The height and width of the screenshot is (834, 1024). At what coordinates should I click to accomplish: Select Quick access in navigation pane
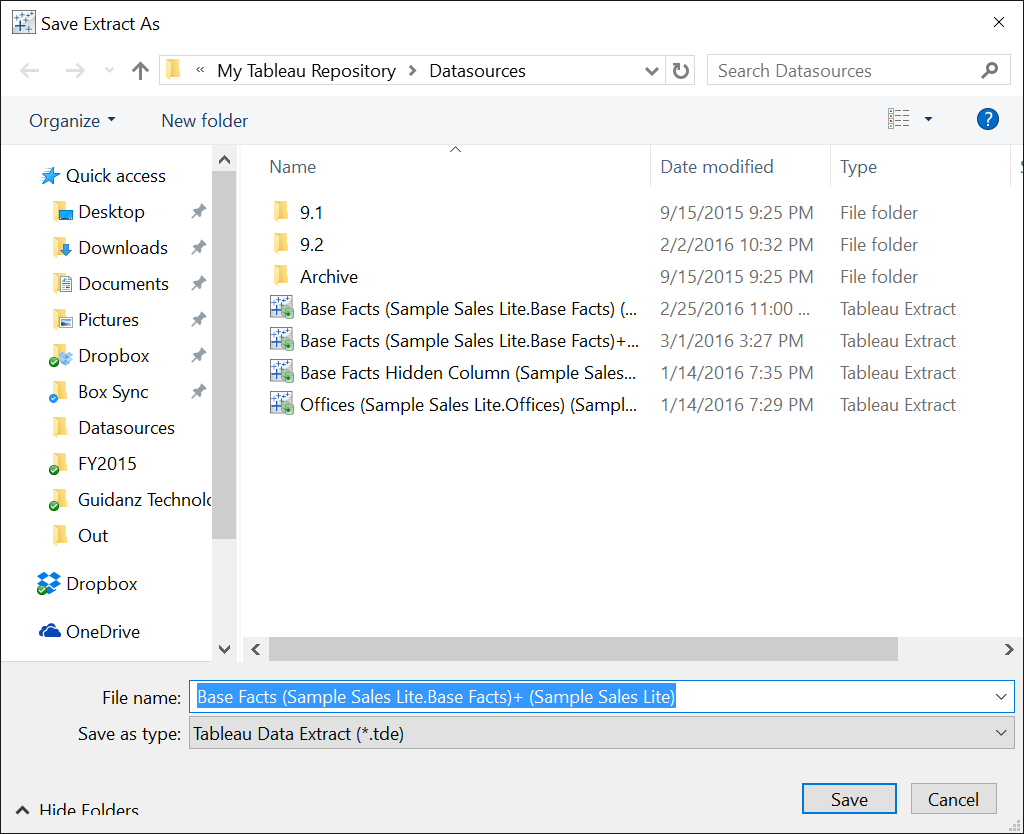[103, 176]
